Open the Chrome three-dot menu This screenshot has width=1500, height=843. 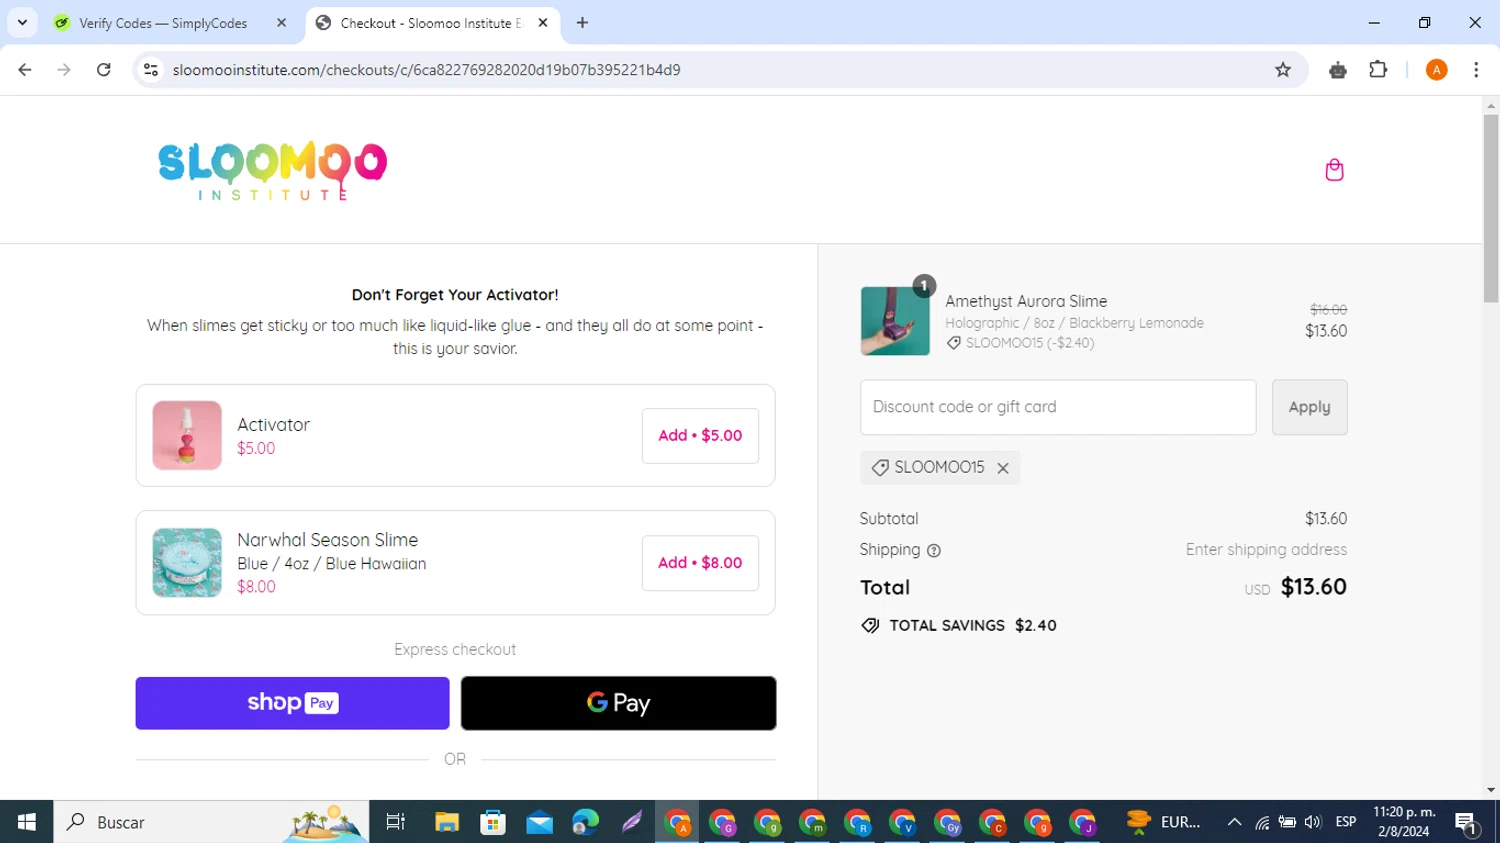pos(1476,70)
